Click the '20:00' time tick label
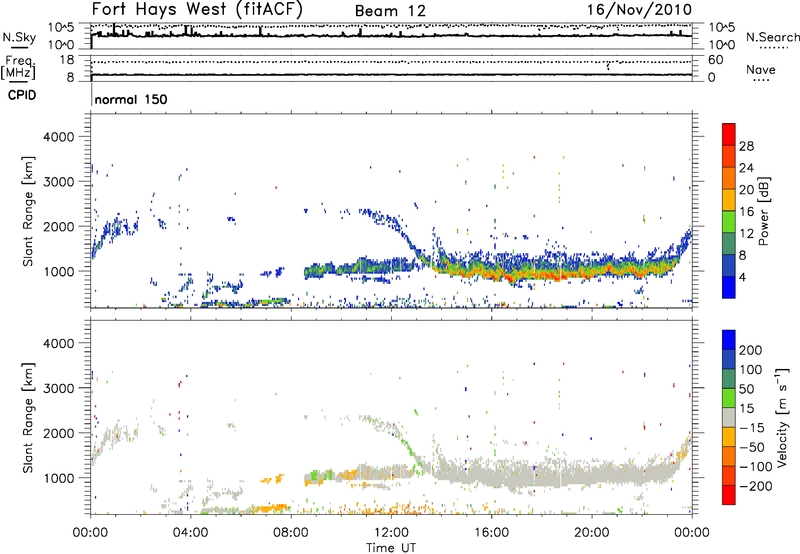The image size is (800, 554). 592,533
